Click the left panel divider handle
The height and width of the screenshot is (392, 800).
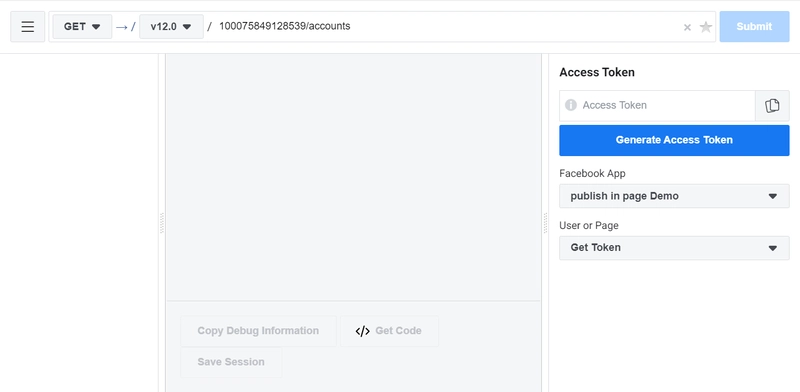(x=162, y=223)
